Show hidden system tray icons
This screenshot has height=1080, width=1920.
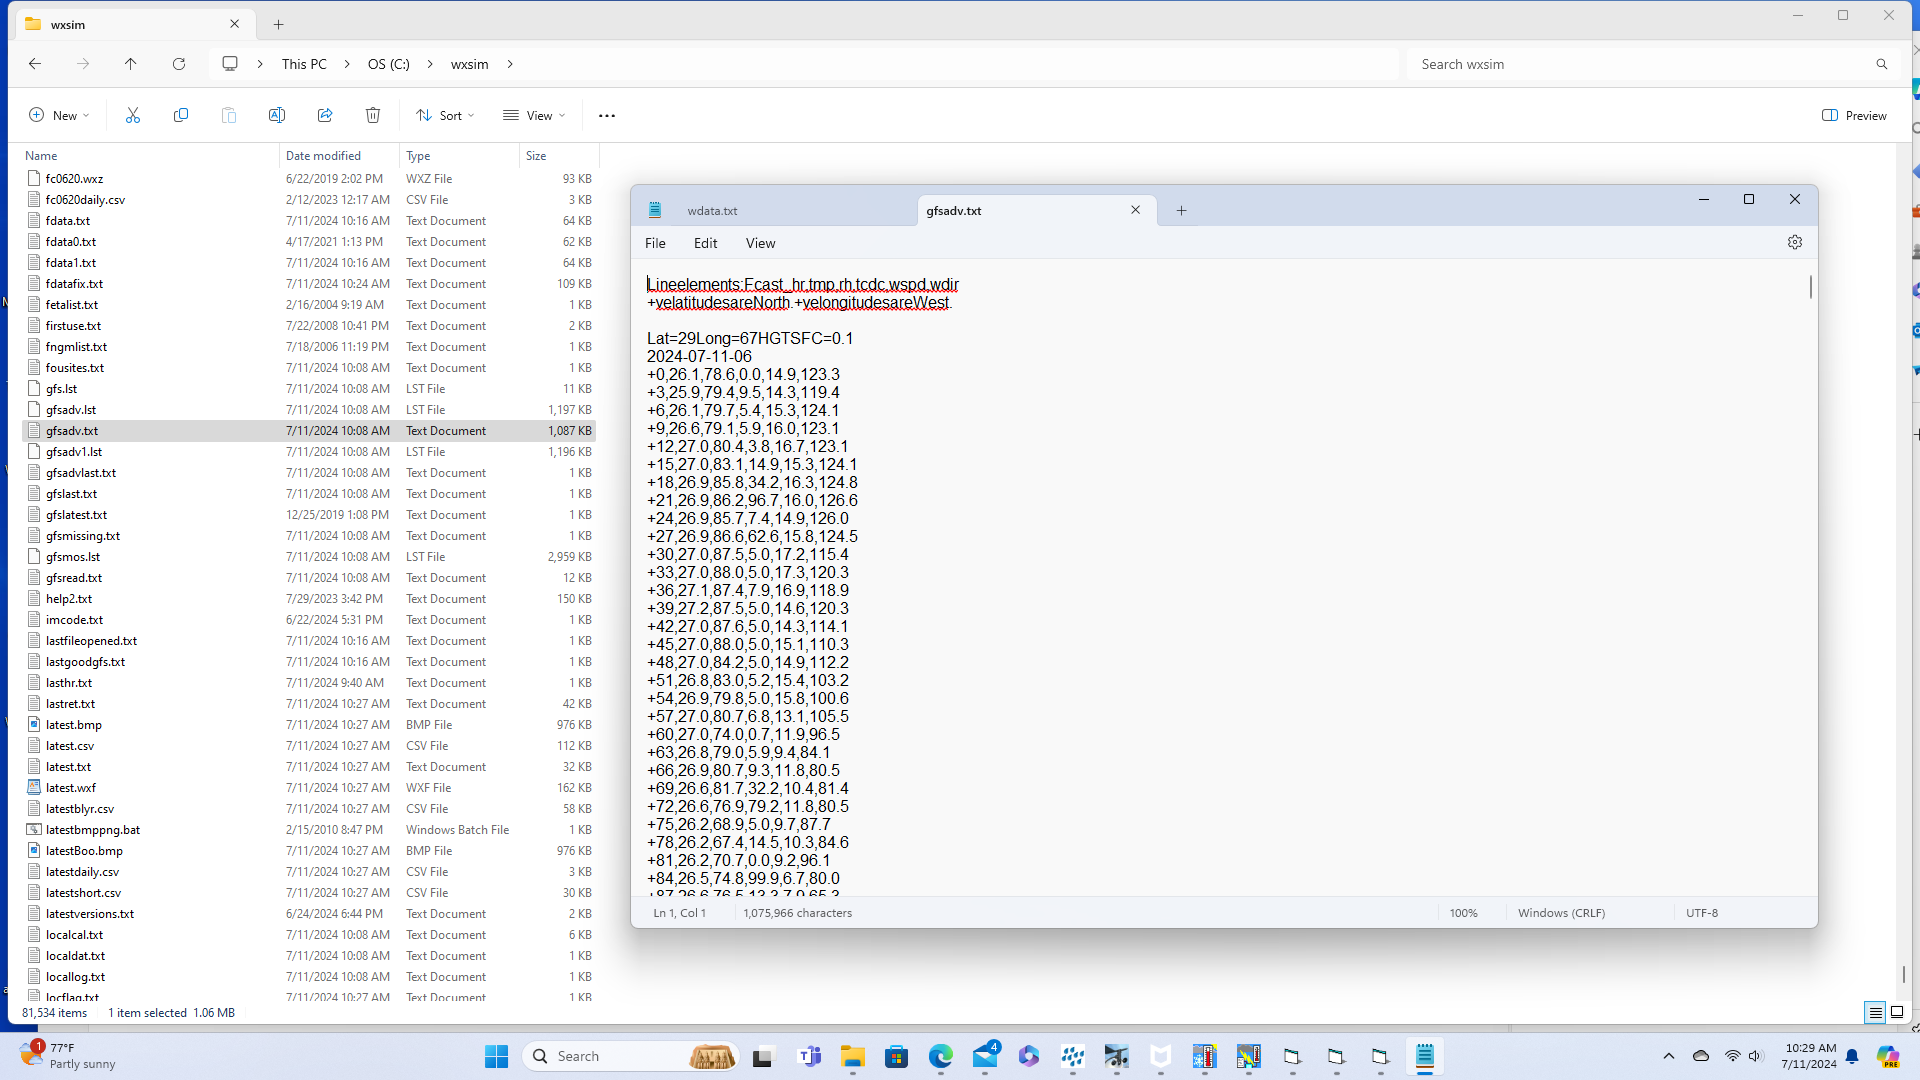tap(1668, 1056)
